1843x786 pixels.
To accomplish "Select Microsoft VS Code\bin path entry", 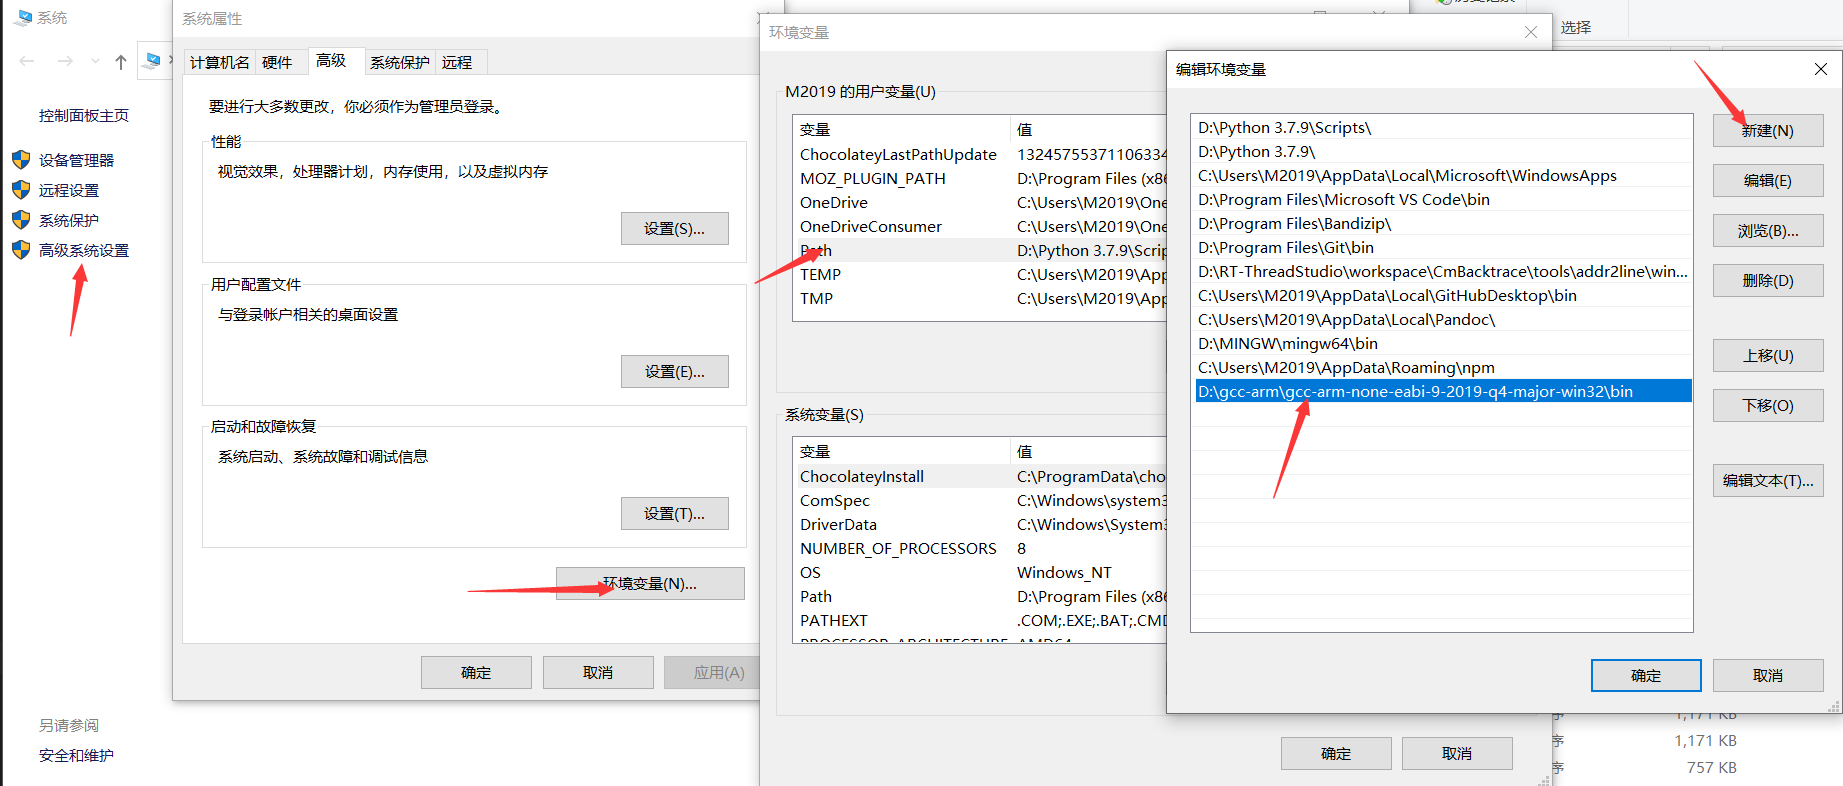I will point(1443,199).
